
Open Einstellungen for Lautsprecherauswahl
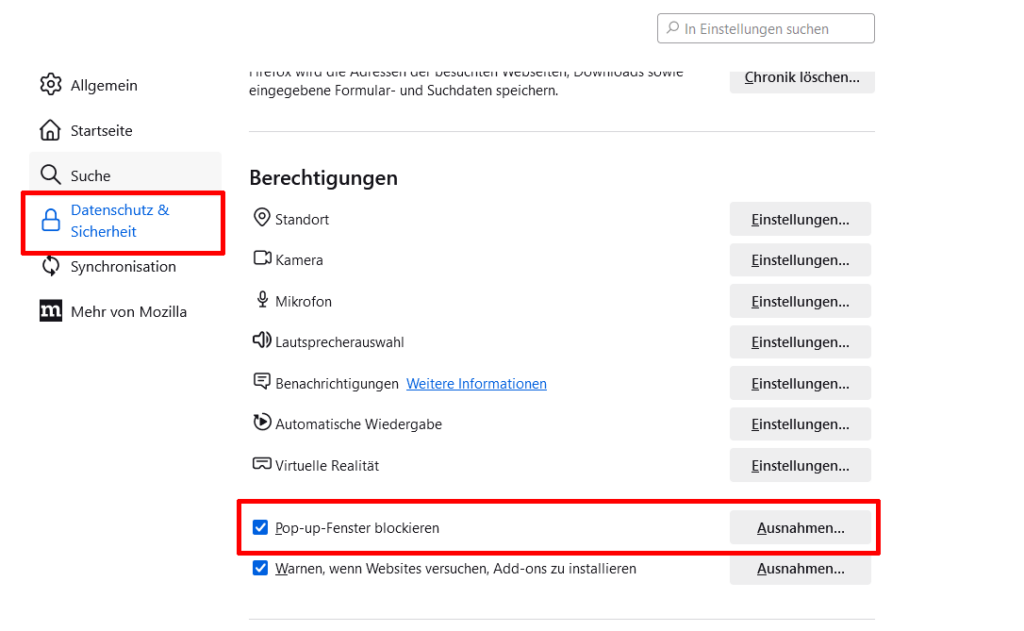click(x=799, y=342)
